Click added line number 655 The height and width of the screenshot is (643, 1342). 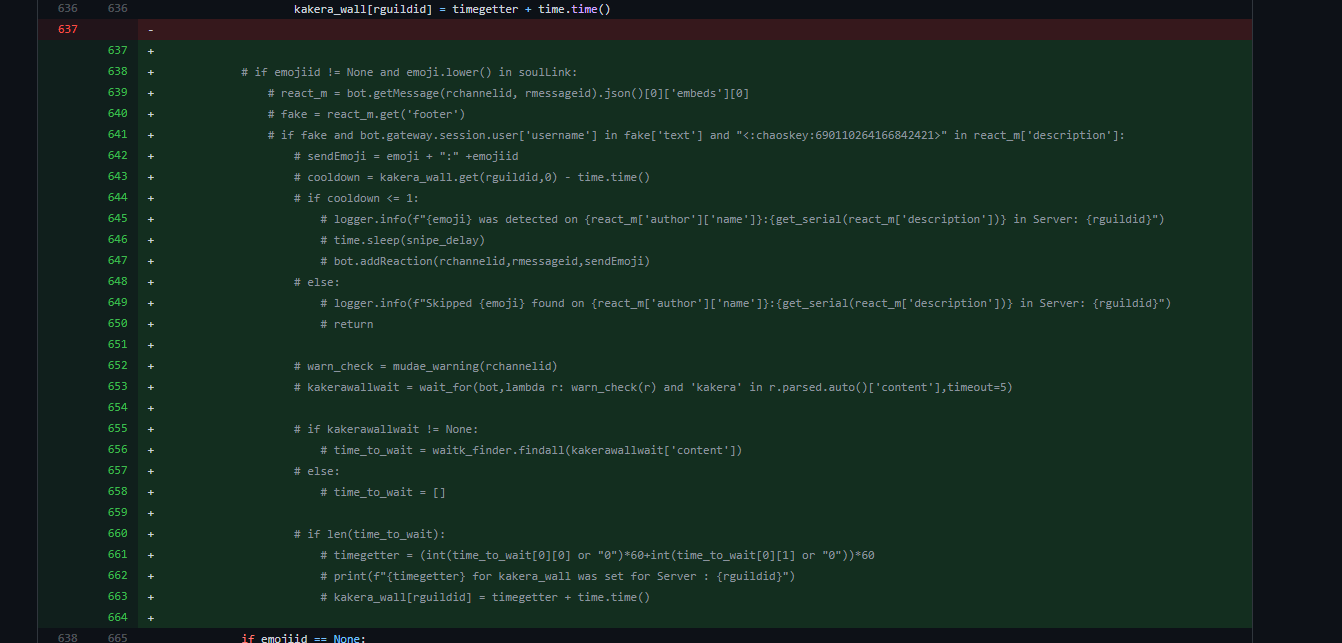tap(117, 429)
